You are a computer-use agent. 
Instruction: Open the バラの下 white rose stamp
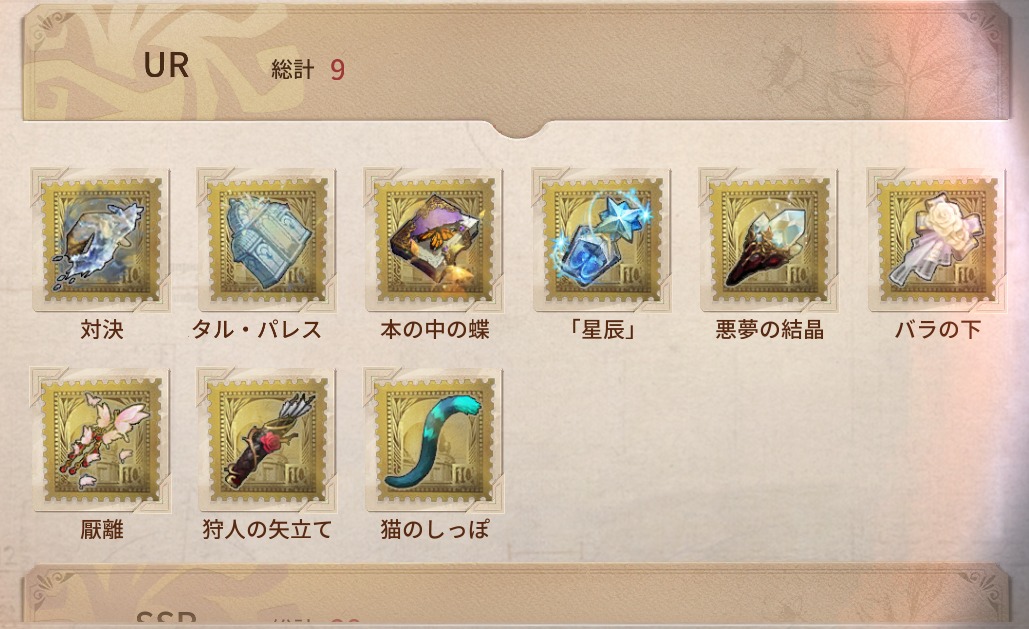(x=936, y=240)
